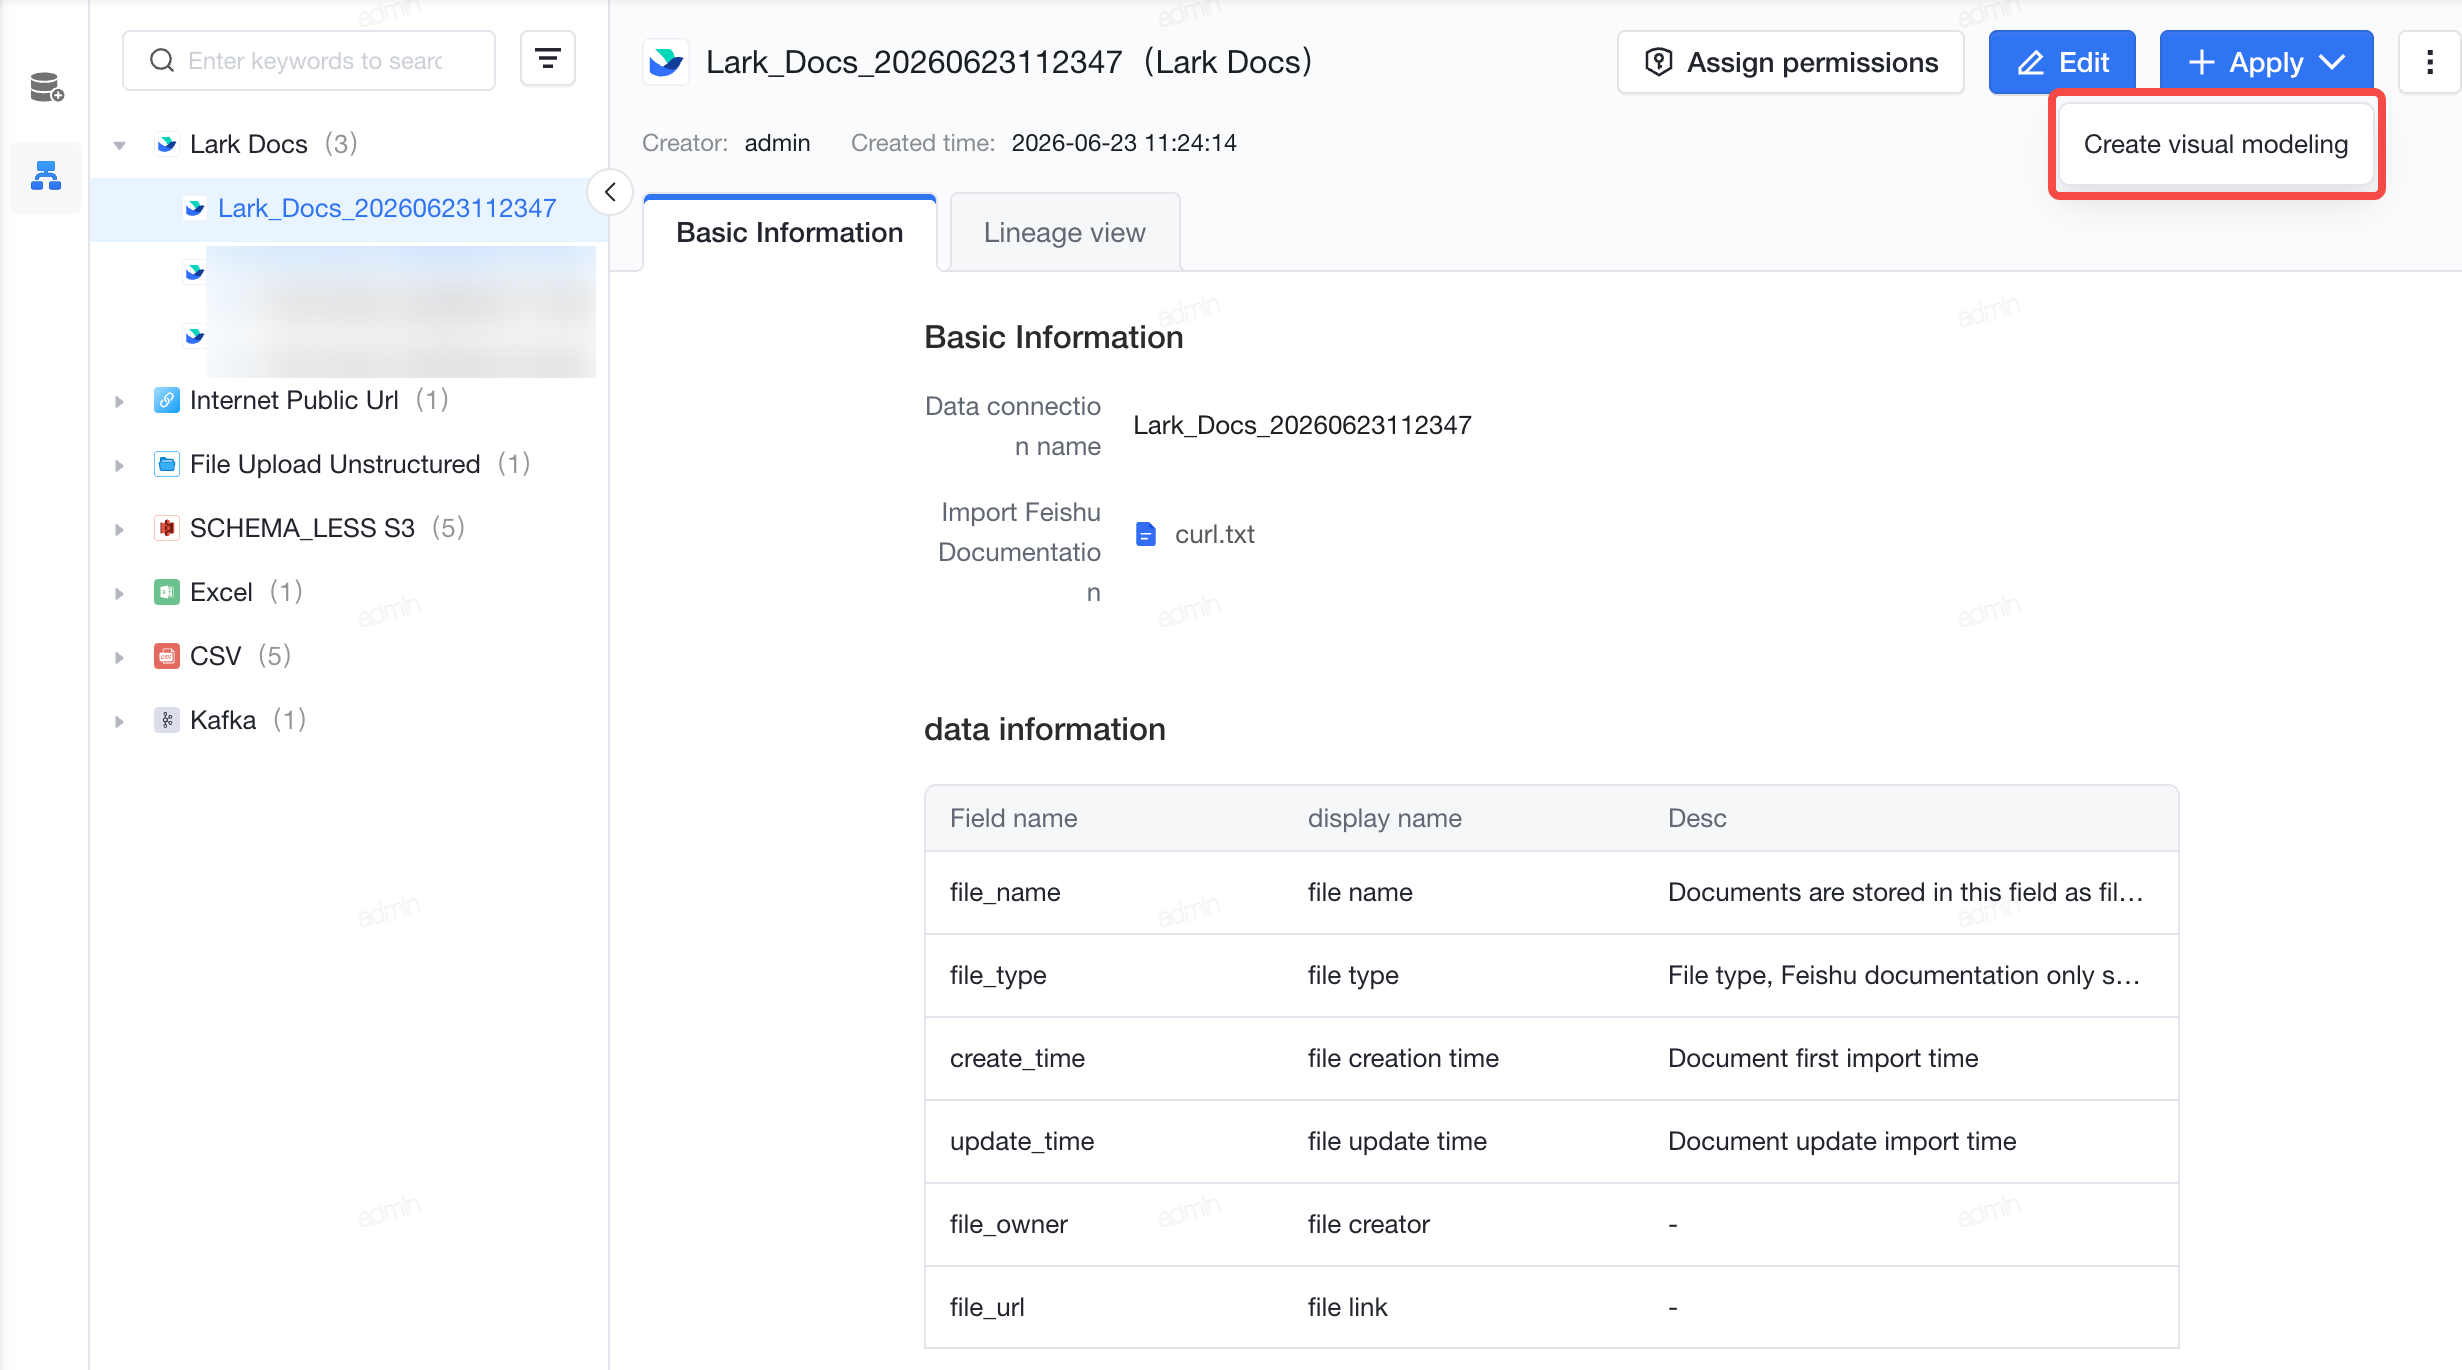
Task: Open the three-dot more options menu
Action: click(x=2429, y=62)
